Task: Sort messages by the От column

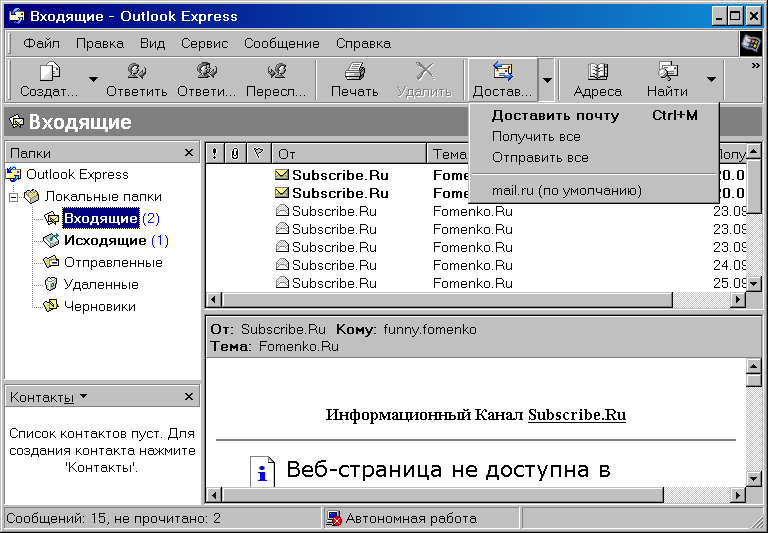Action: [349, 154]
